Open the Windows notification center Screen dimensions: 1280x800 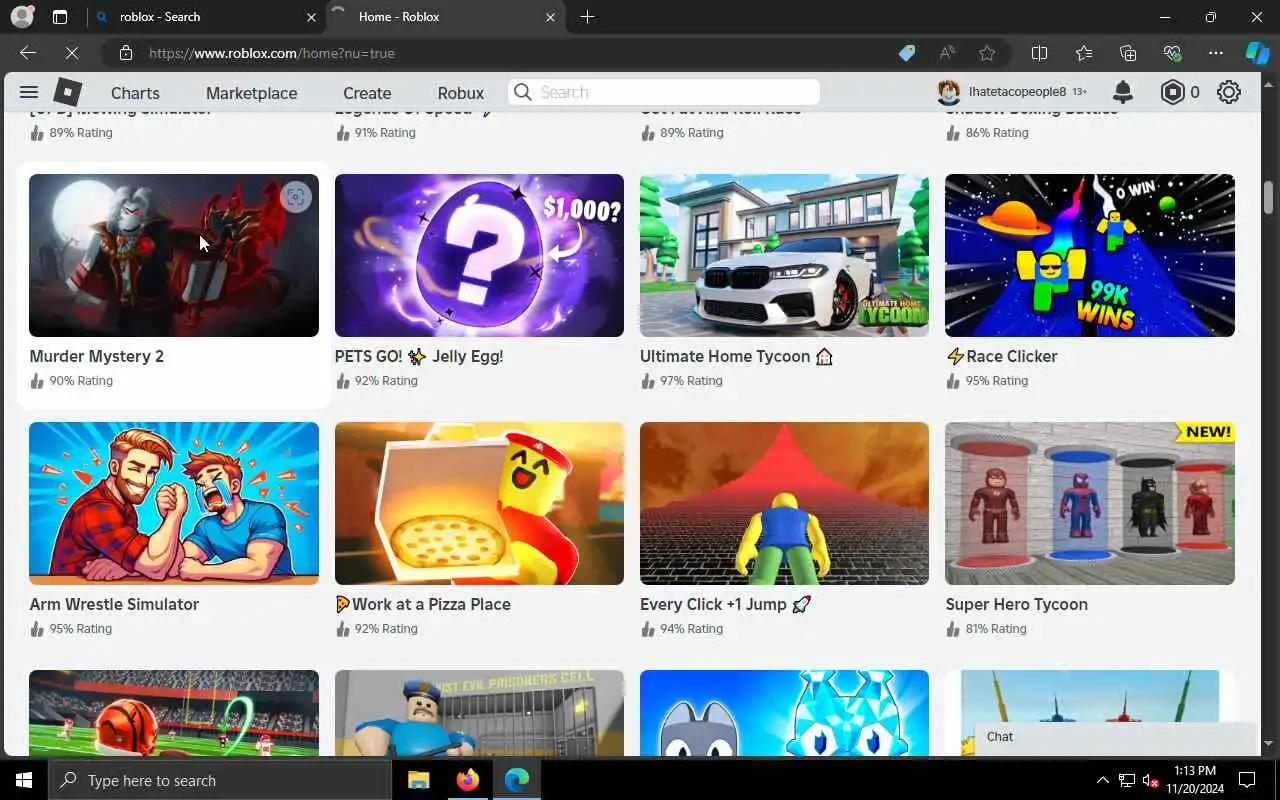click(x=1247, y=780)
